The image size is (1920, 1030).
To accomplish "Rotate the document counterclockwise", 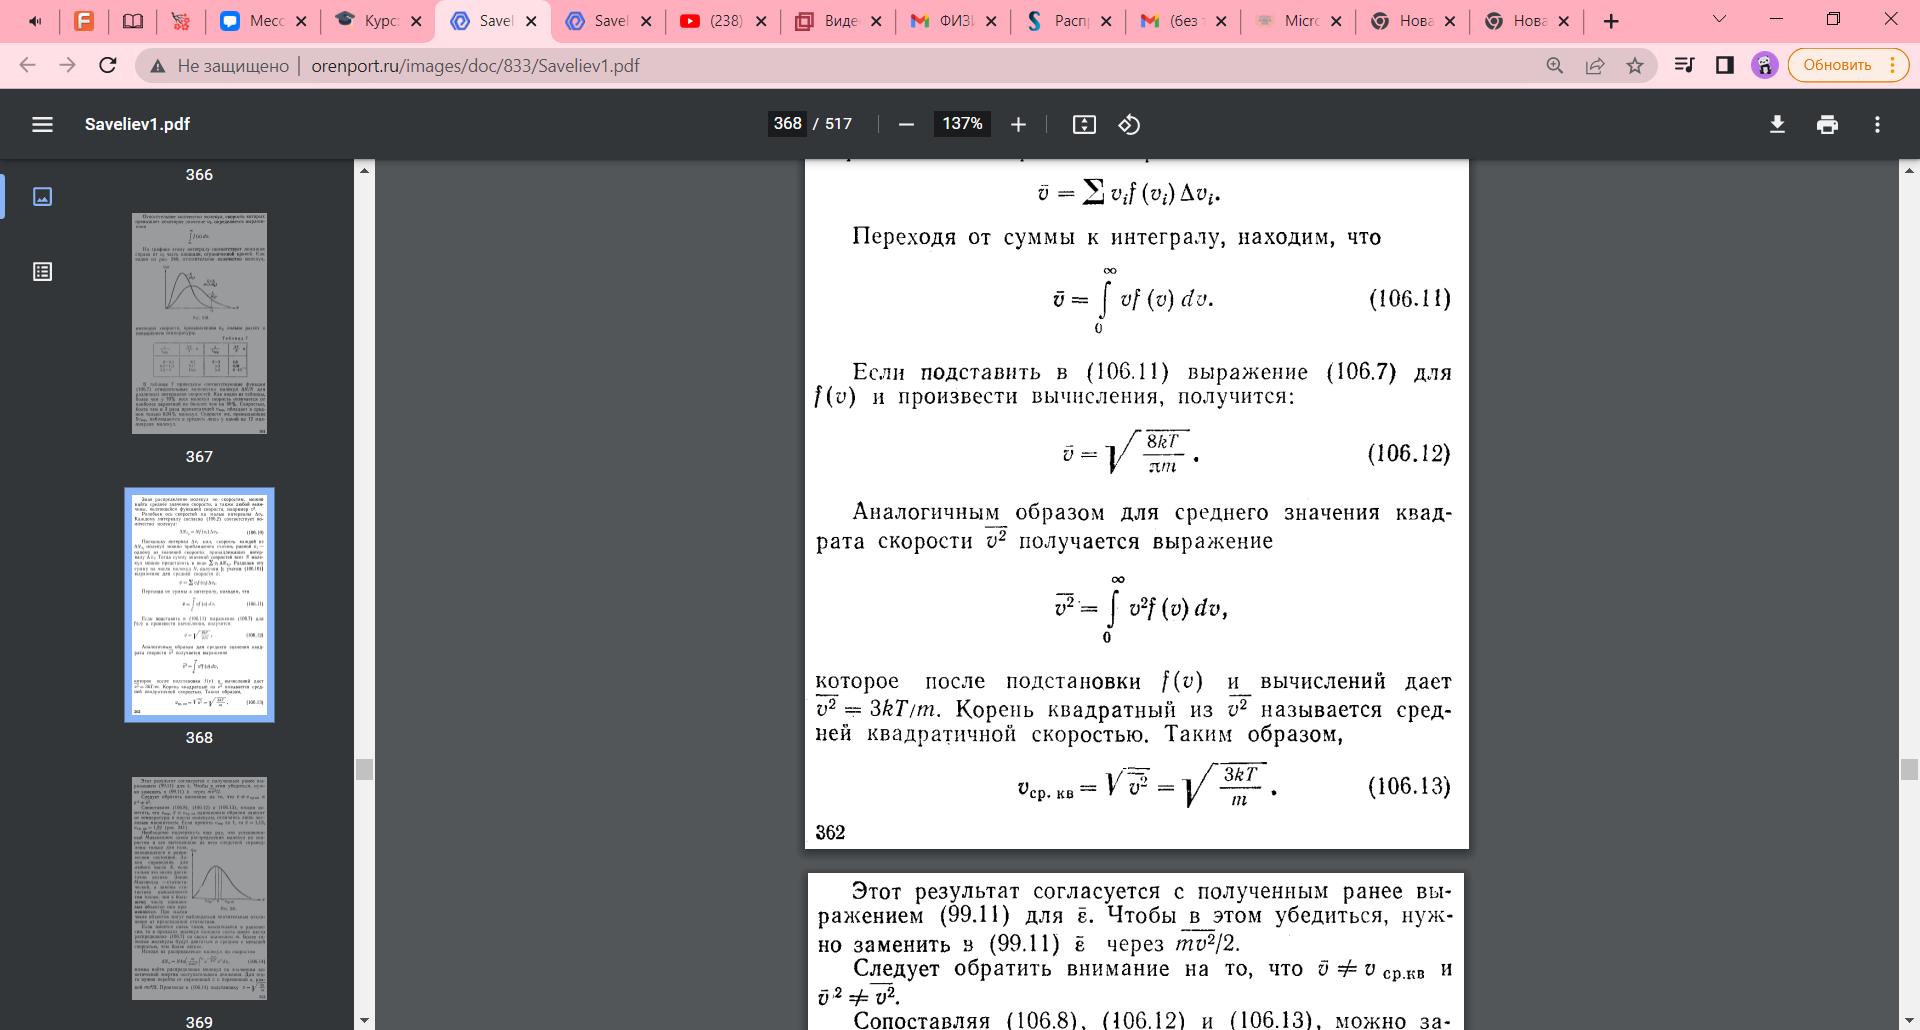I will tap(1129, 124).
